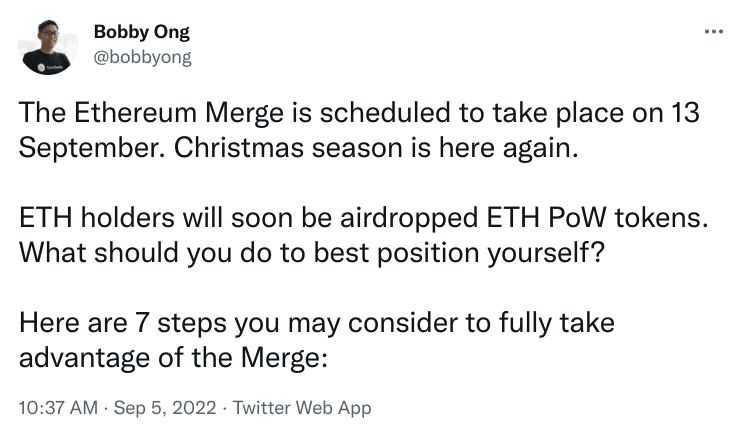This screenshot has width=737, height=428.
Task: Click the CoinGecko logo on avatar shirt
Action: tap(45, 64)
